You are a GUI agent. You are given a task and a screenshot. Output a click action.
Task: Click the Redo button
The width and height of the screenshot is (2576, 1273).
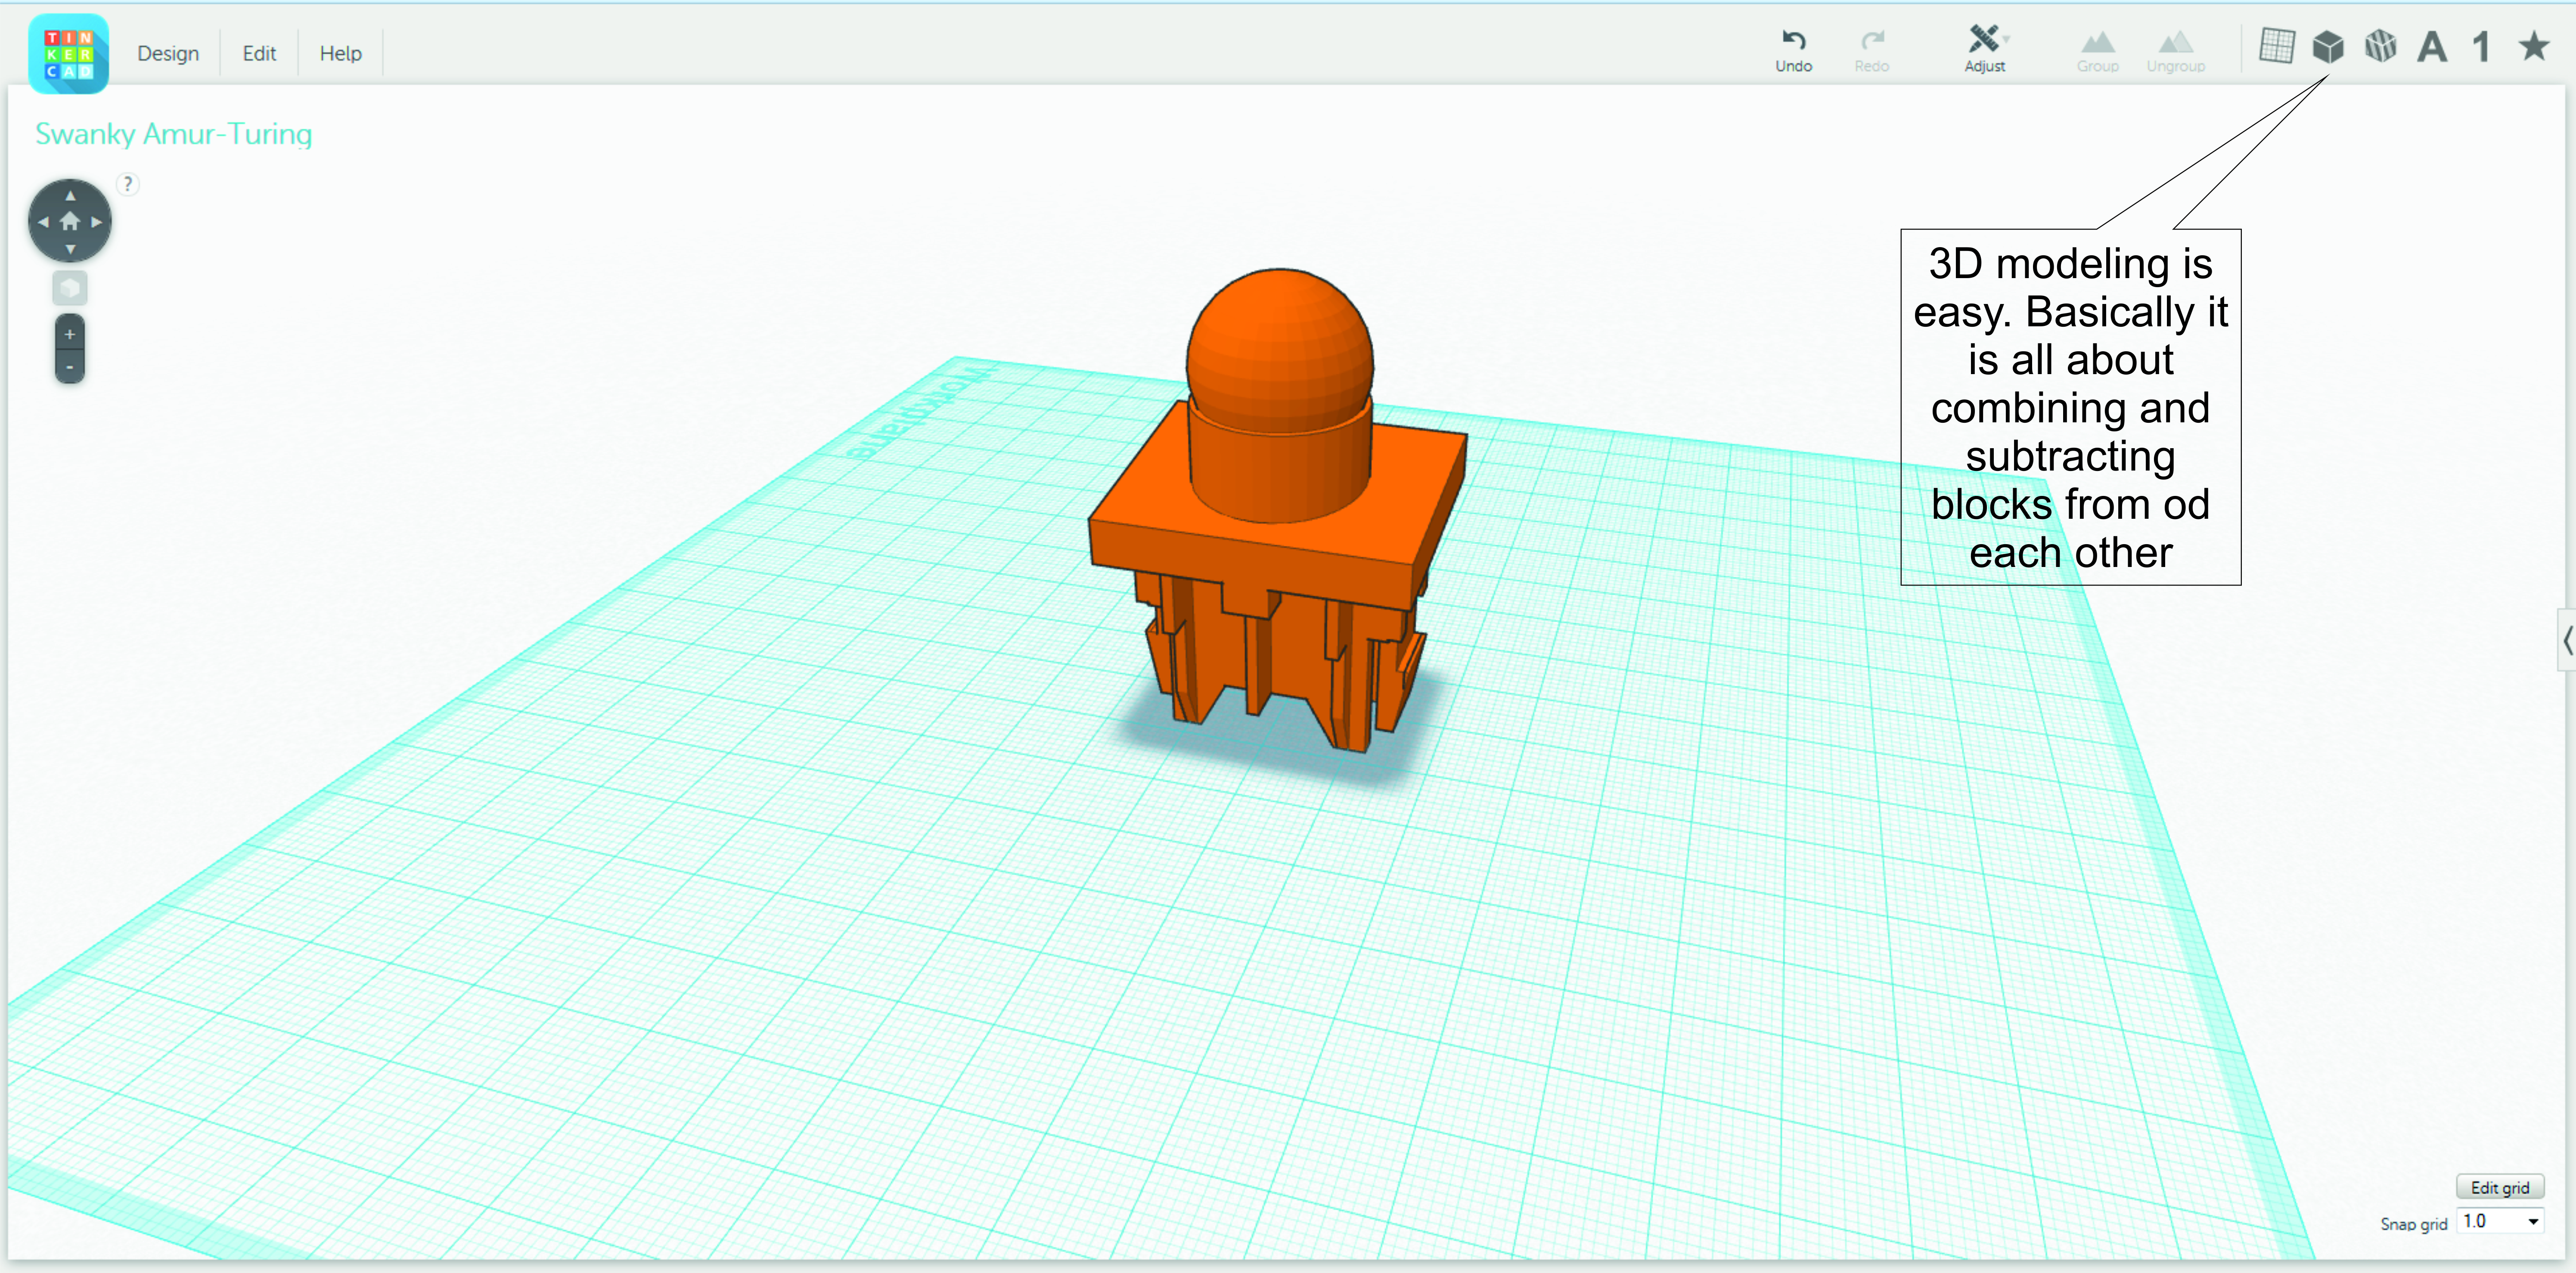[1871, 50]
